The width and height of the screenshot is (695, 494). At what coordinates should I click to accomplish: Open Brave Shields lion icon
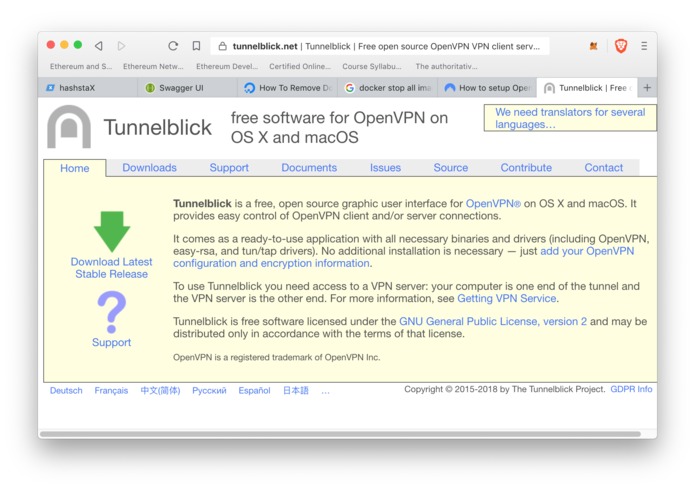621,46
